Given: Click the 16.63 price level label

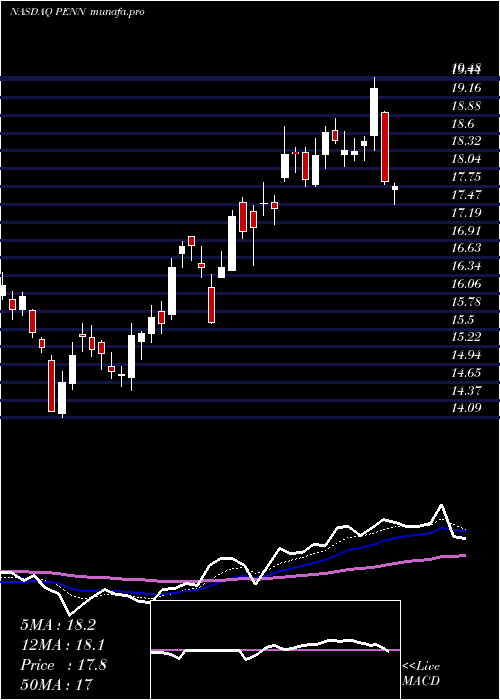Looking at the screenshot, I should pyautogui.click(x=466, y=248).
